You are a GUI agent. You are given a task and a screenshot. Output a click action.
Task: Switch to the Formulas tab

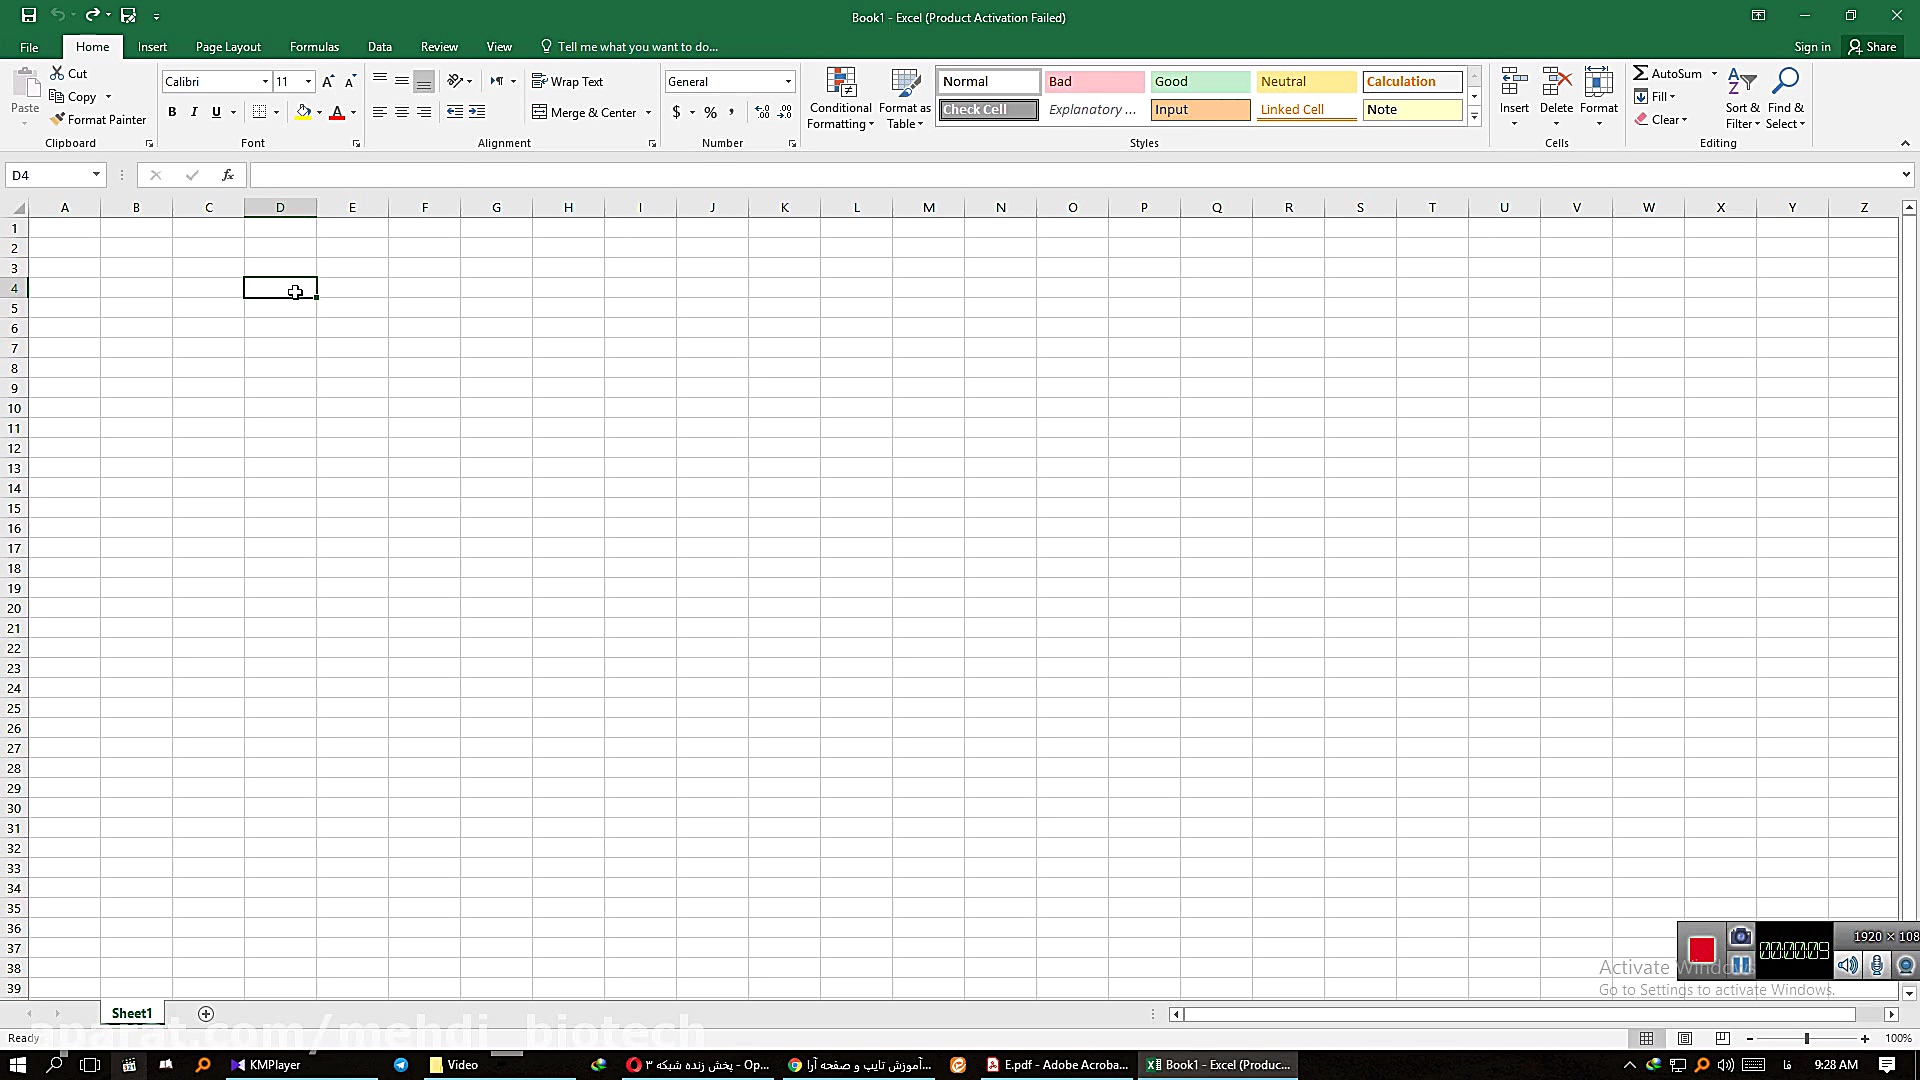coord(314,47)
